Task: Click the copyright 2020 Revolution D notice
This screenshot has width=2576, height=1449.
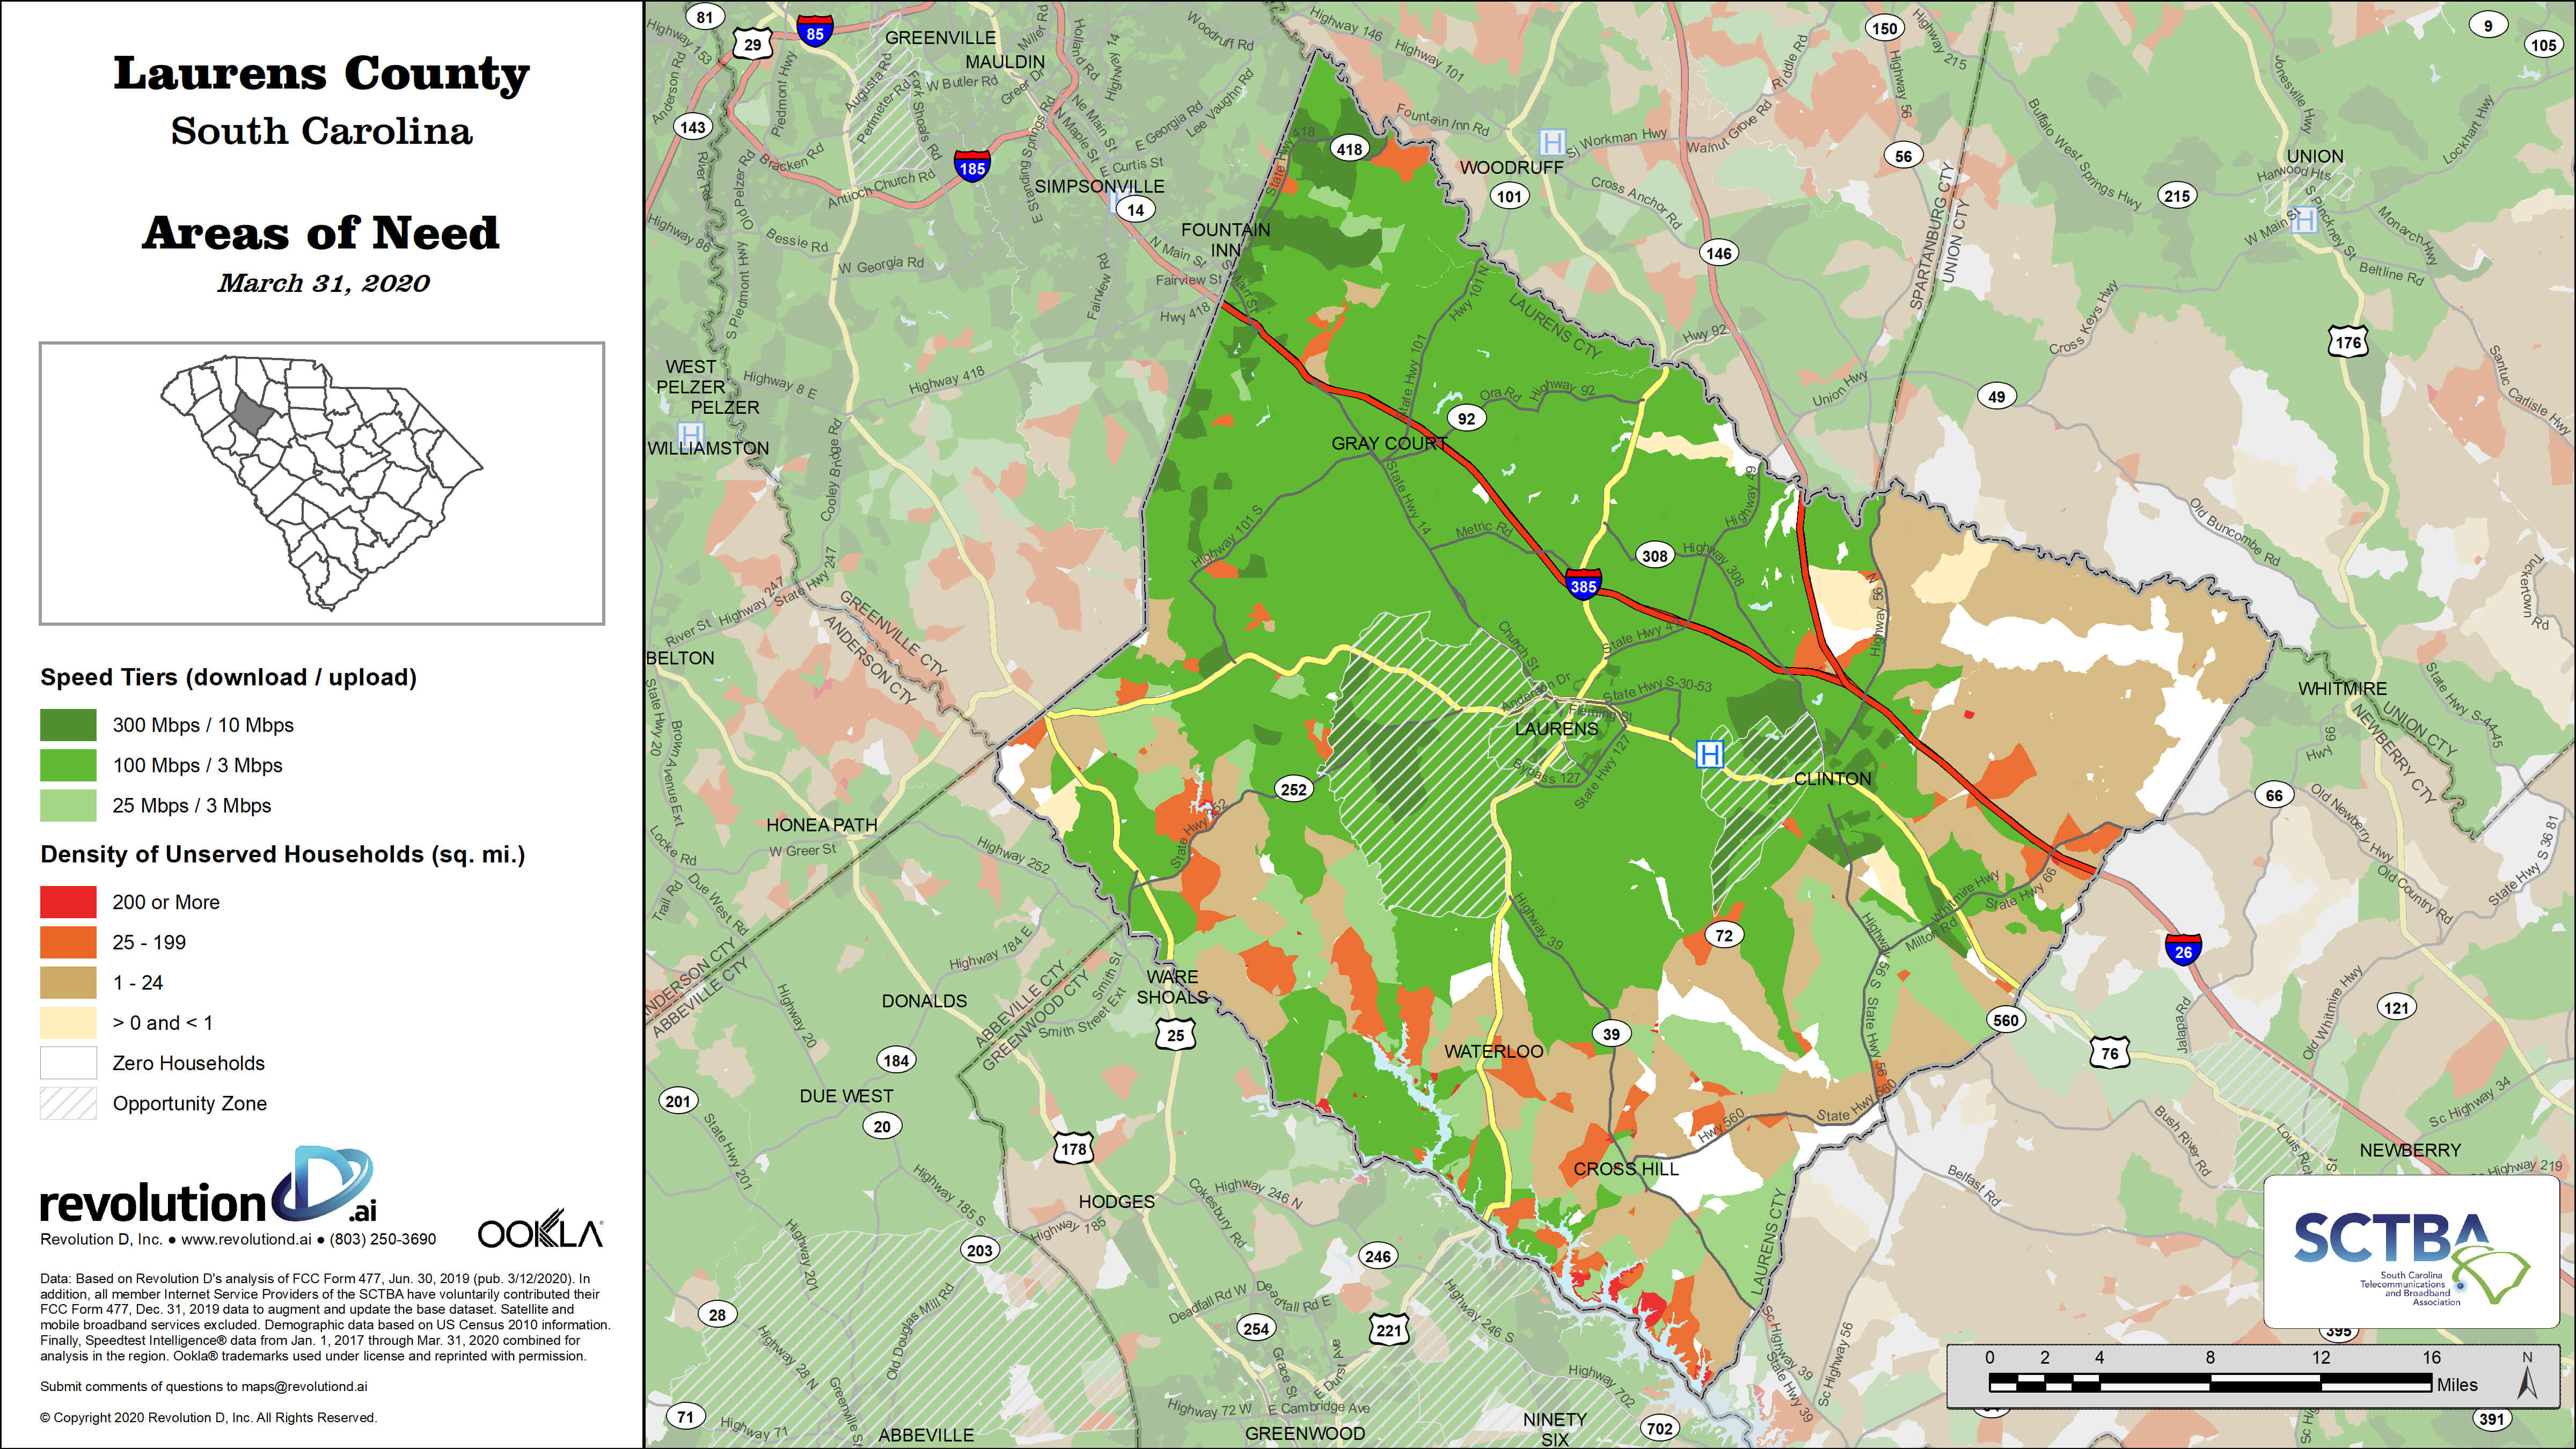Action: point(208,1417)
